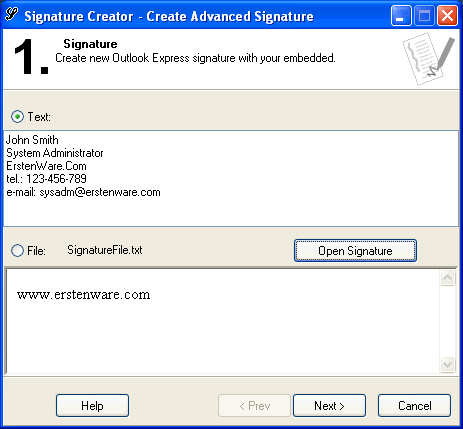The width and height of the screenshot is (463, 429).
Task: Click the Open Signature button
Action: (355, 251)
